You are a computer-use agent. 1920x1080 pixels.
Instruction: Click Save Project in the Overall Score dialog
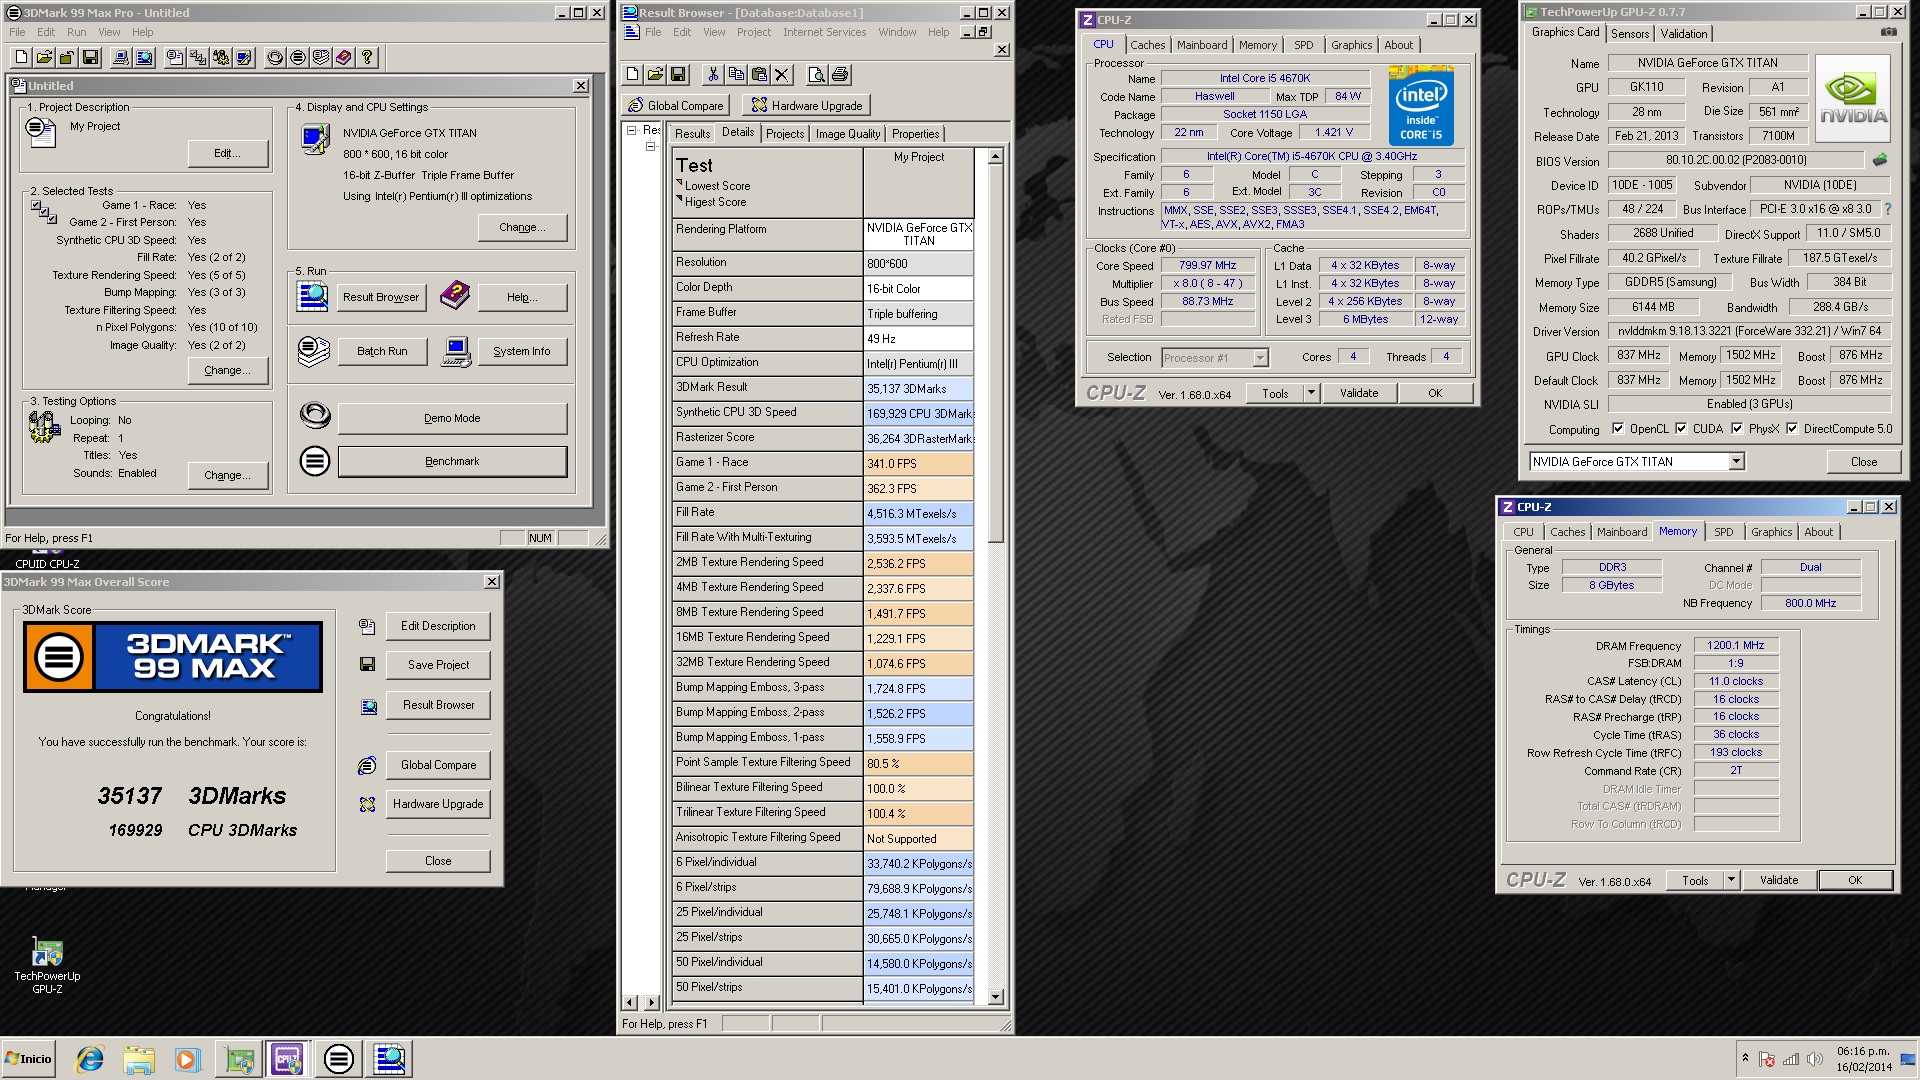click(438, 665)
